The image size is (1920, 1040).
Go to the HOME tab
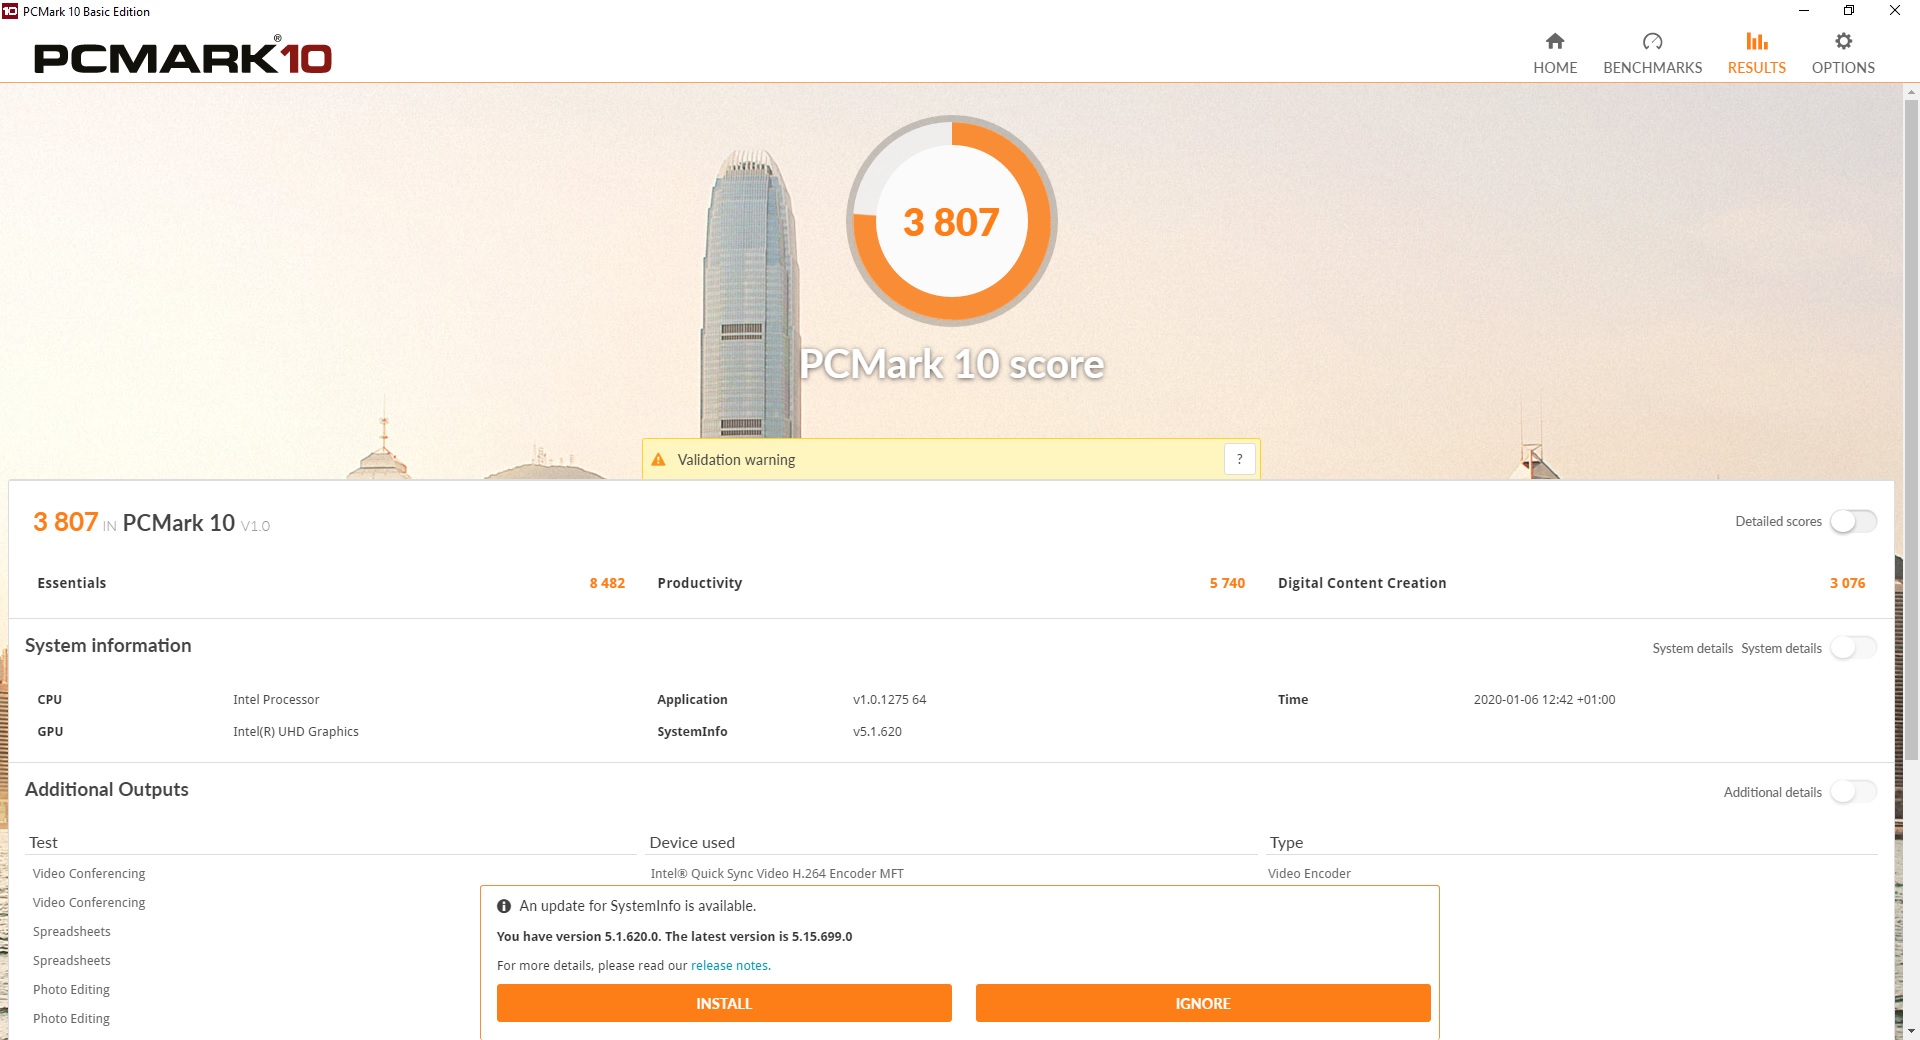[x=1554, y=67]
